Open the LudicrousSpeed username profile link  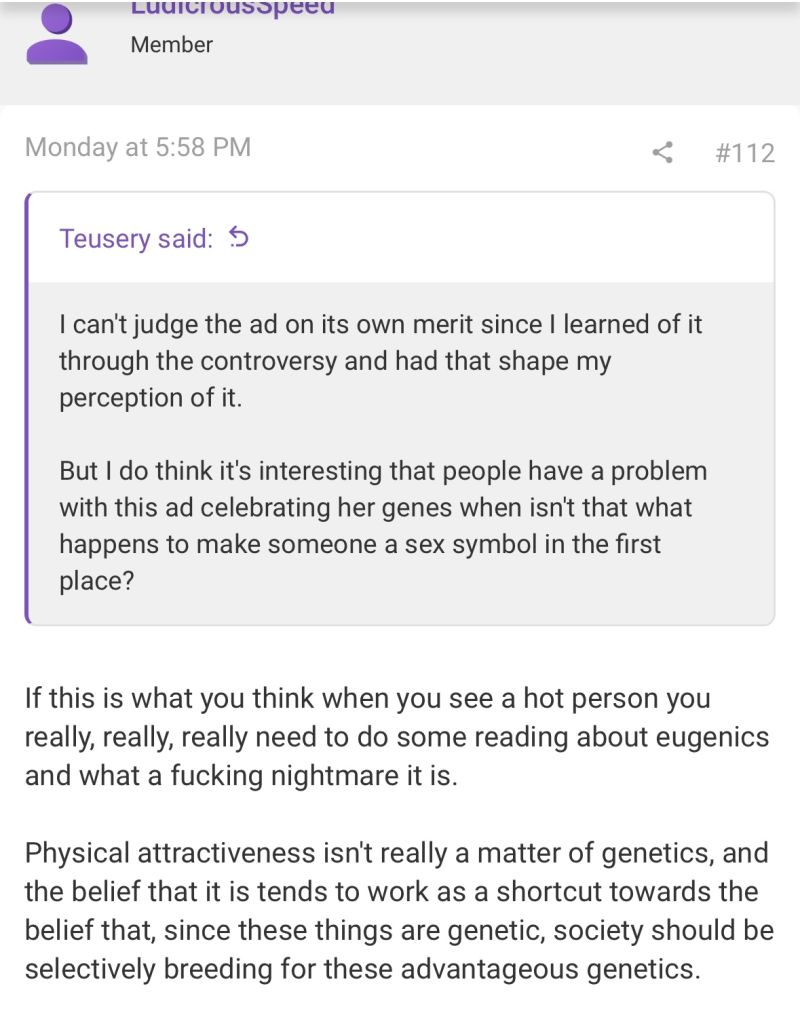pyautogui.click(x=232, y=8)
